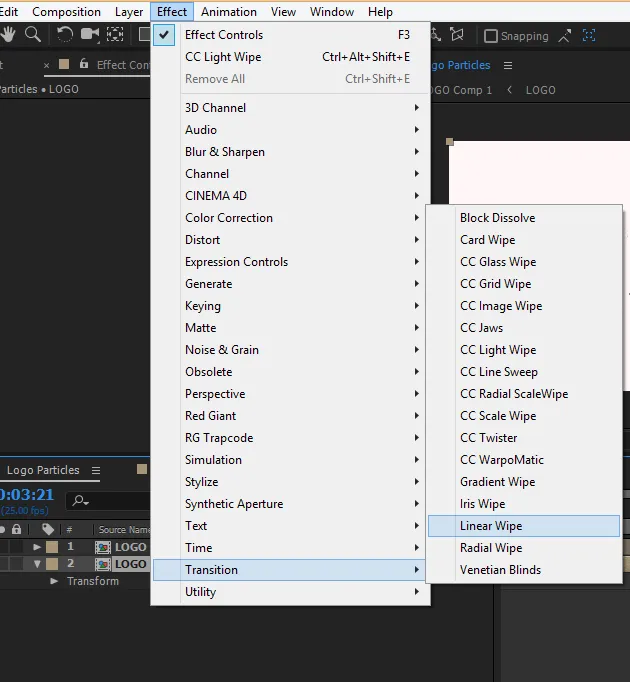The image size is (630, 682).
Task: Select the Rotation tool
Action: [x=65, y=34]
